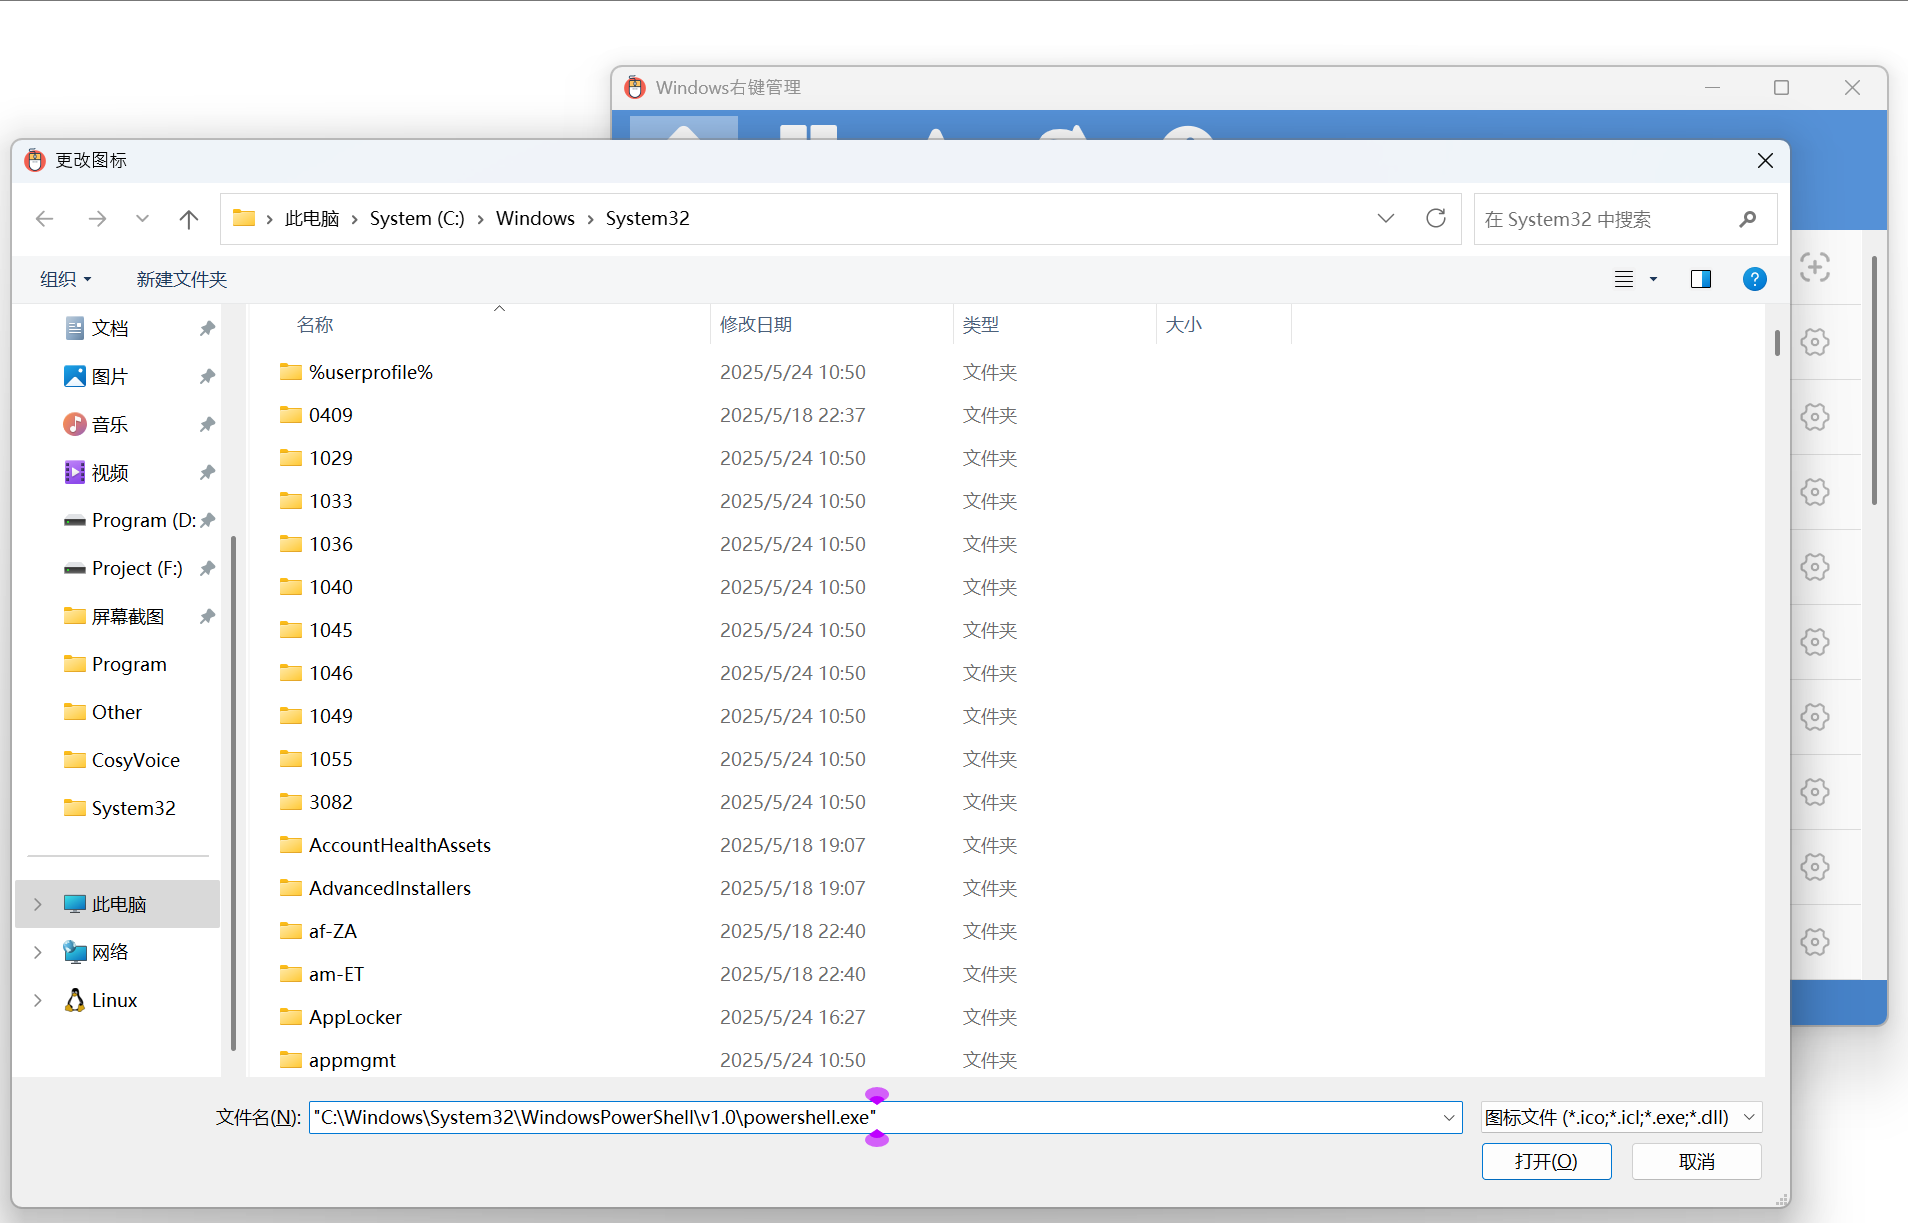The width and height of the screenshot is (1908, 1223).
Task: Change the view layout icon
Action: click(1624, 279)
